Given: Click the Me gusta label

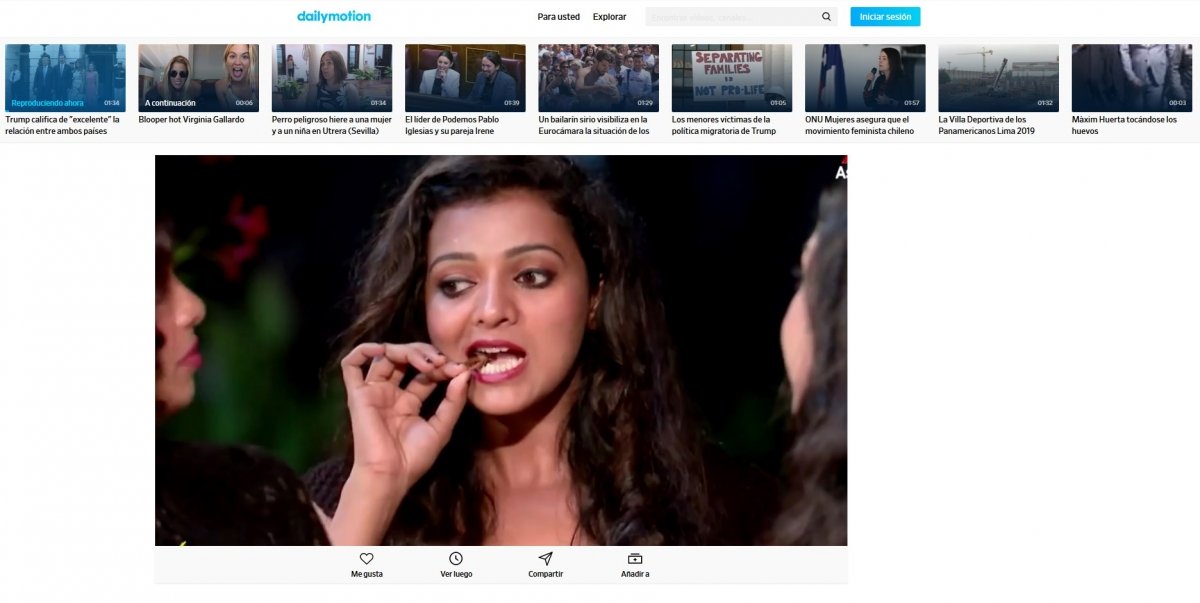Looking at the screenshot, I should (366, 574).
